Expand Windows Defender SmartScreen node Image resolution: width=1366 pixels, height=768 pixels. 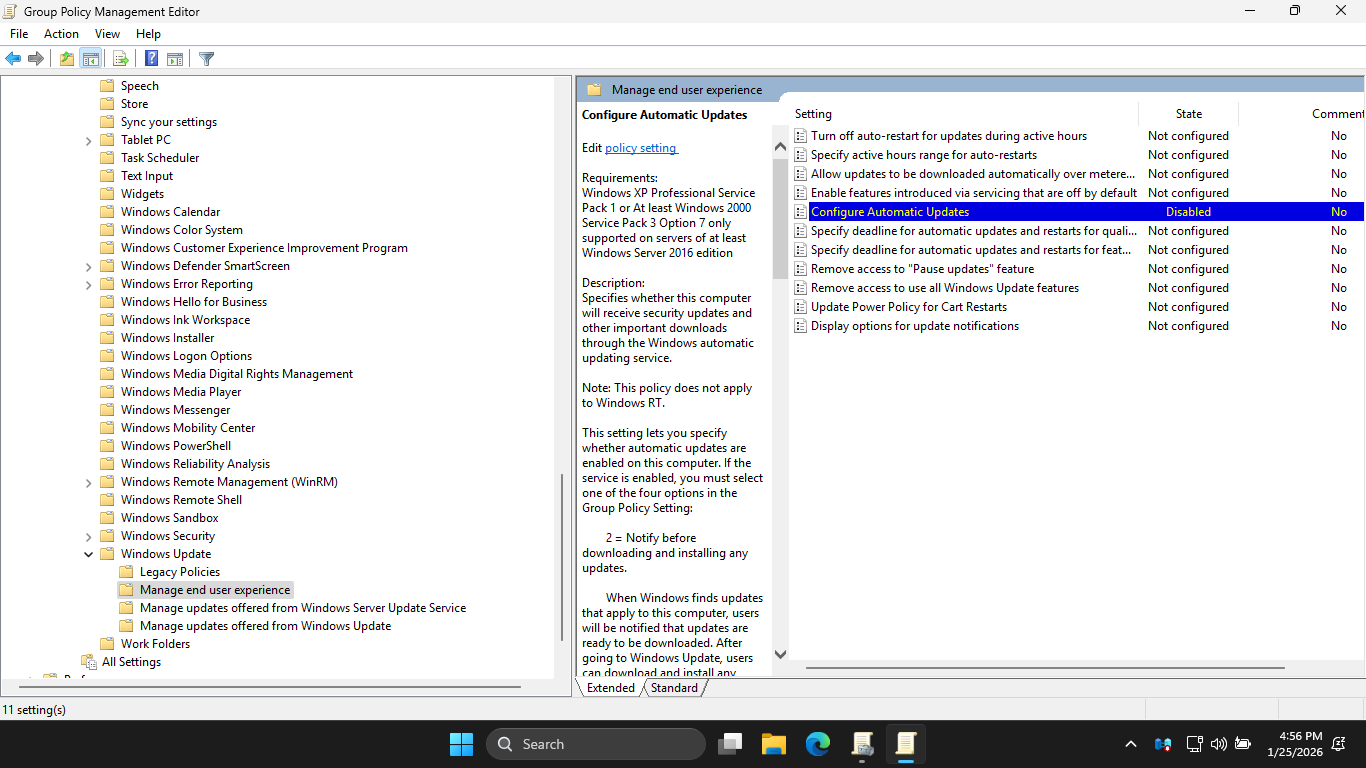89,267
